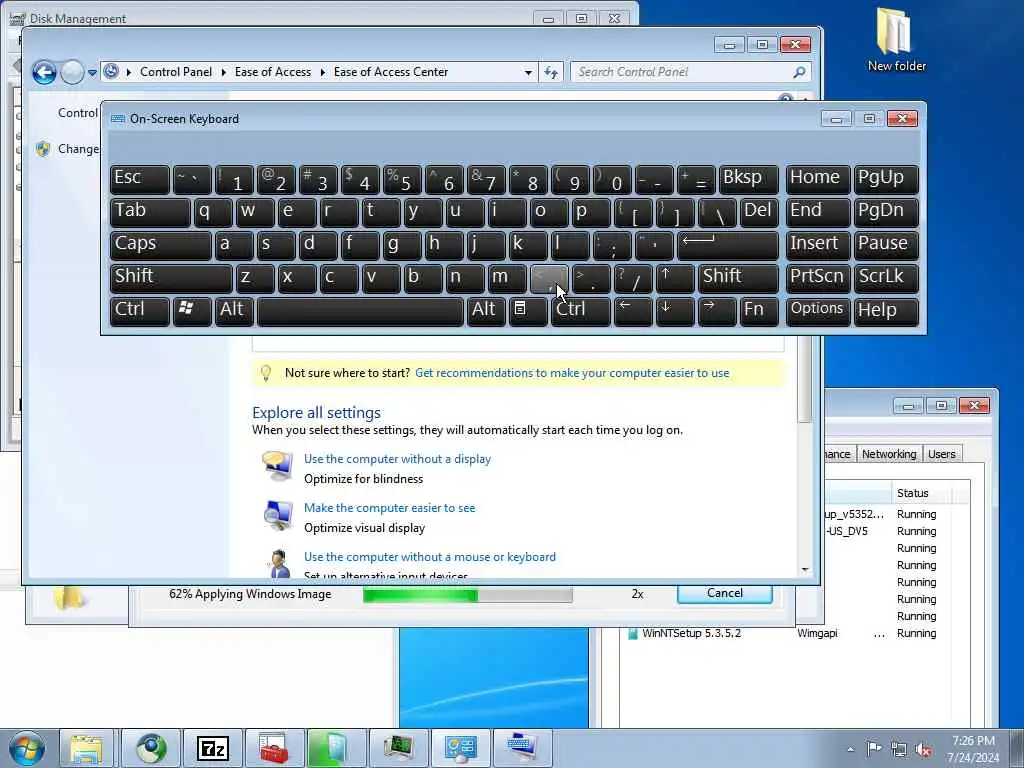The width and height of the screenshot is (1024, 768).
Task: Select the New folder desktop icon
Action: [x=896, y=39]
